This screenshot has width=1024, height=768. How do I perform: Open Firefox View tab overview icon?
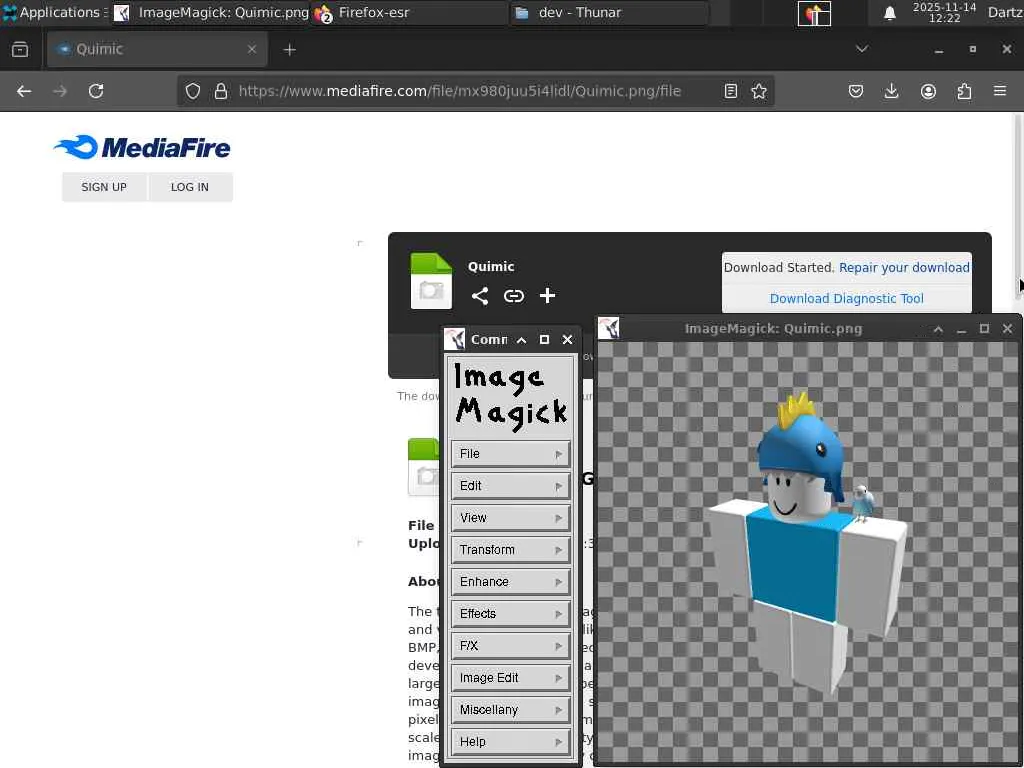click(20, 50)
